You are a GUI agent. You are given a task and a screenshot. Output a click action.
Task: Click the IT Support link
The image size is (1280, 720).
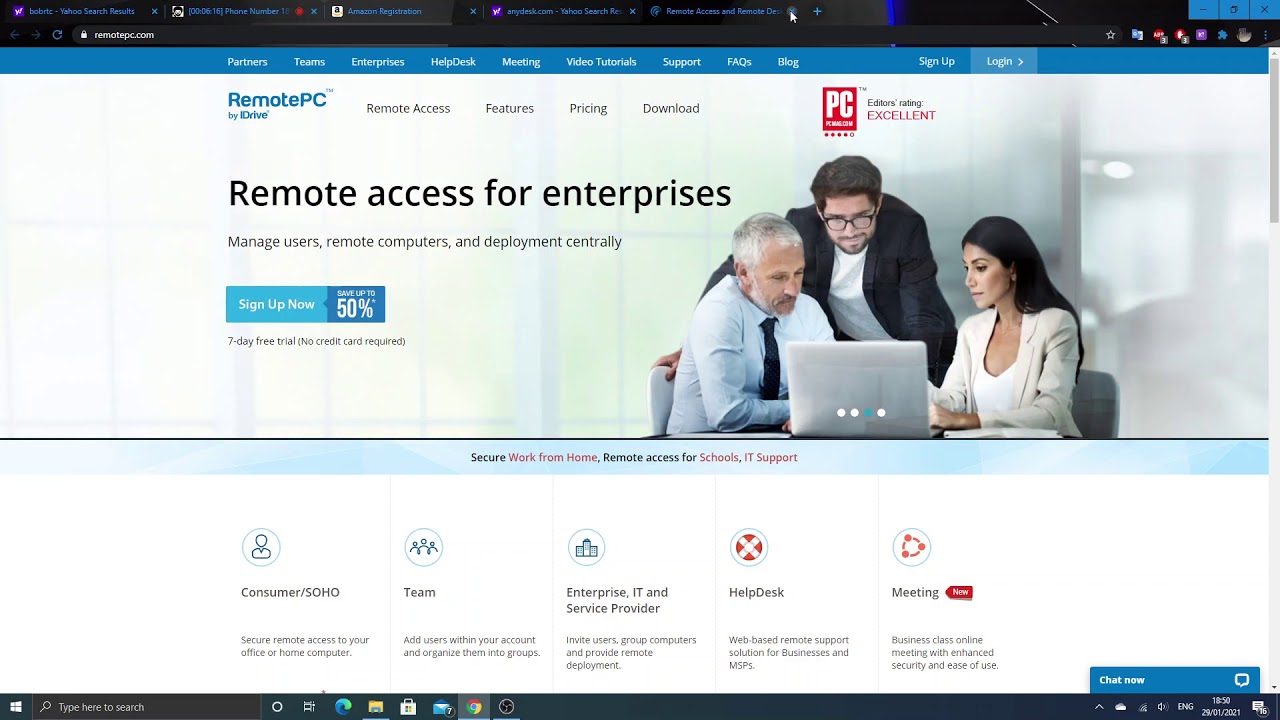pos(771,457)
